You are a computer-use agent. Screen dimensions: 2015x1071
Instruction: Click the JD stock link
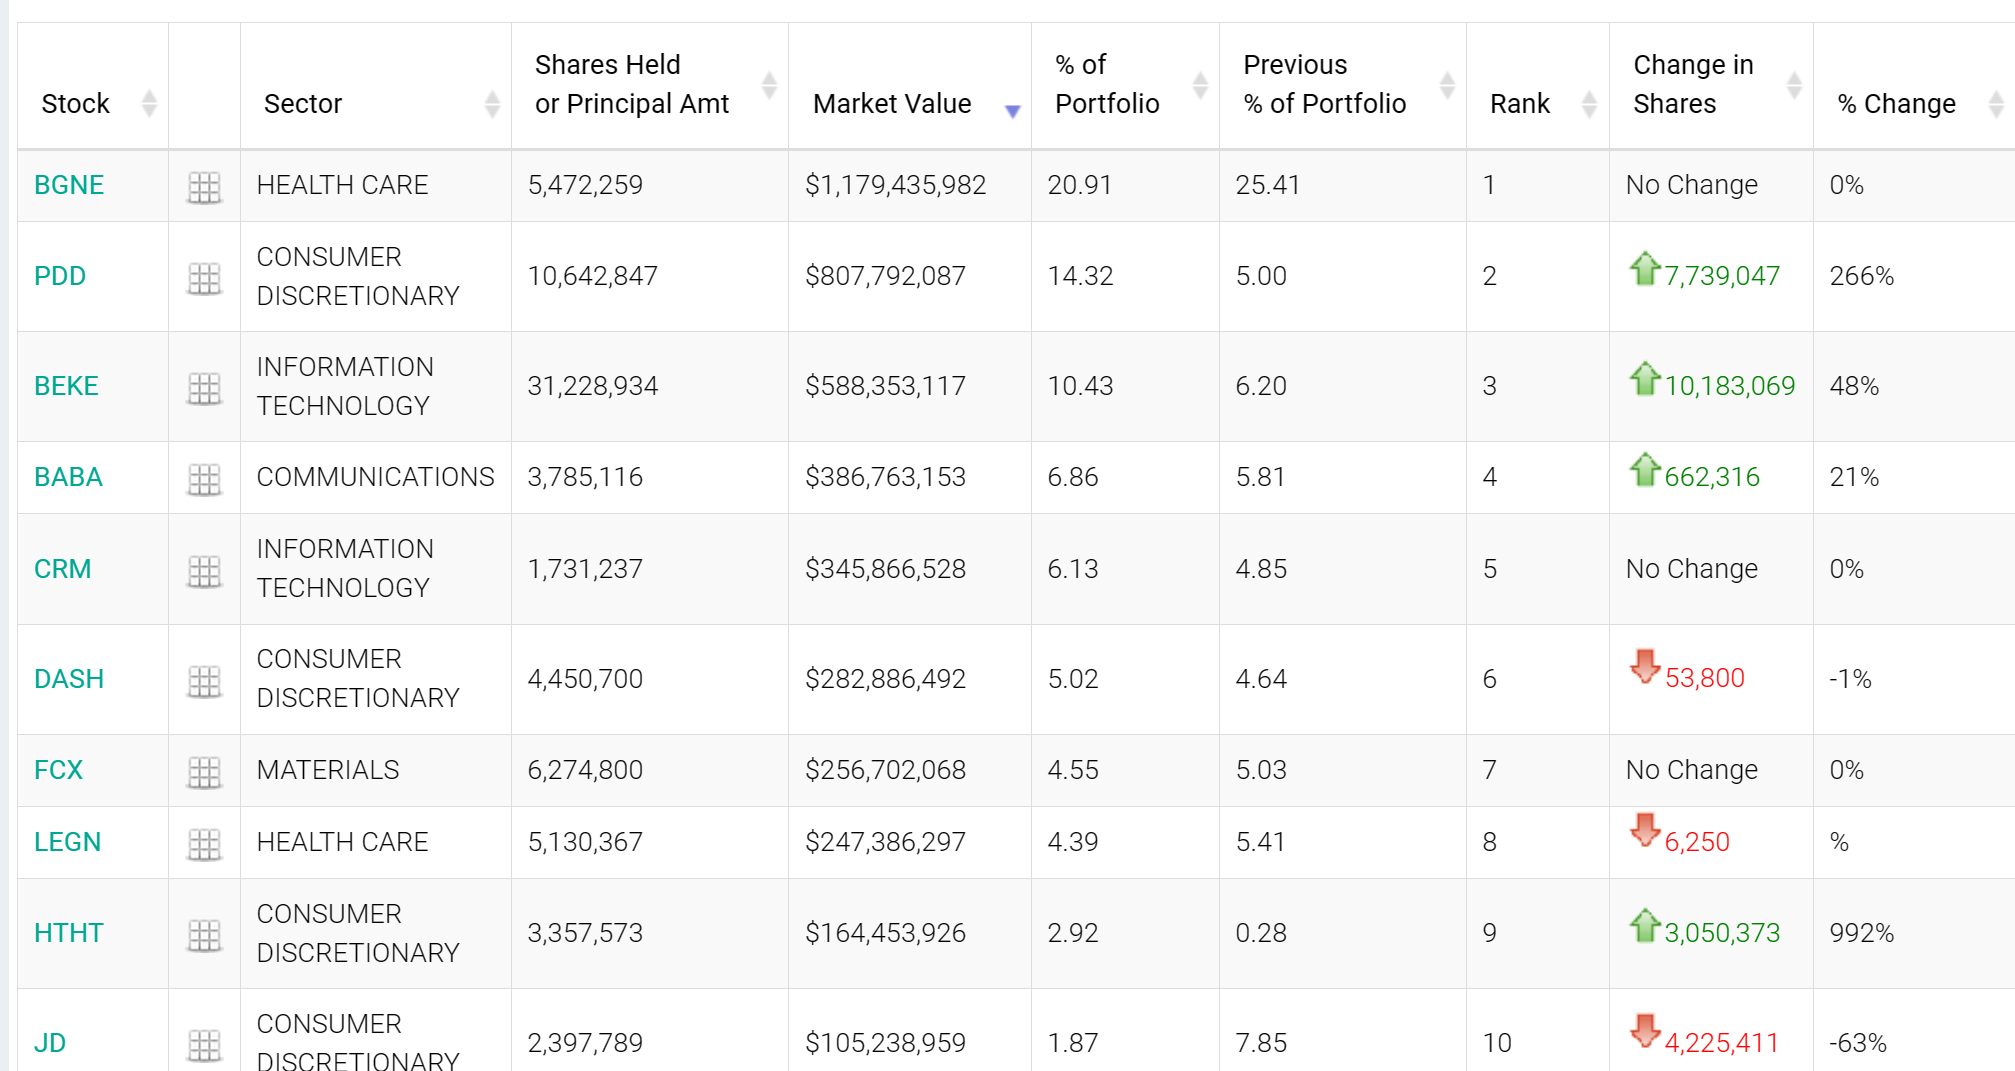point(50,1043)
